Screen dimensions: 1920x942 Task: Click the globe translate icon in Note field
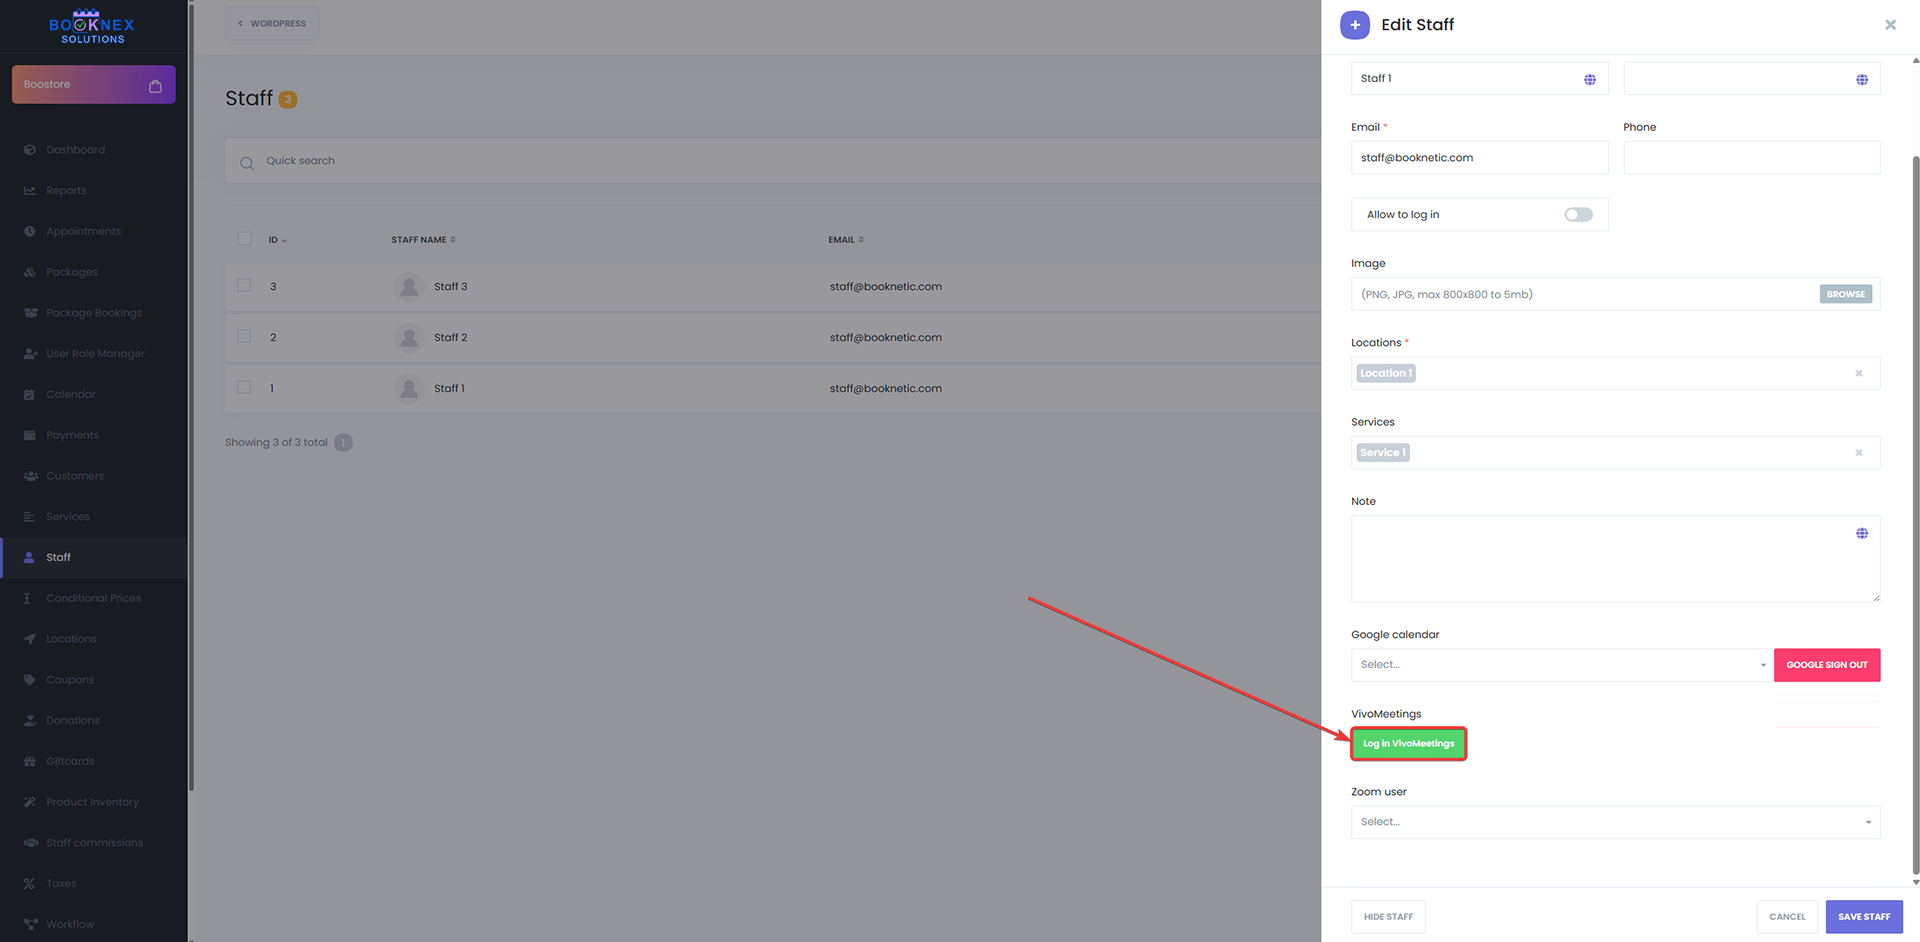tap(1861, 533)
